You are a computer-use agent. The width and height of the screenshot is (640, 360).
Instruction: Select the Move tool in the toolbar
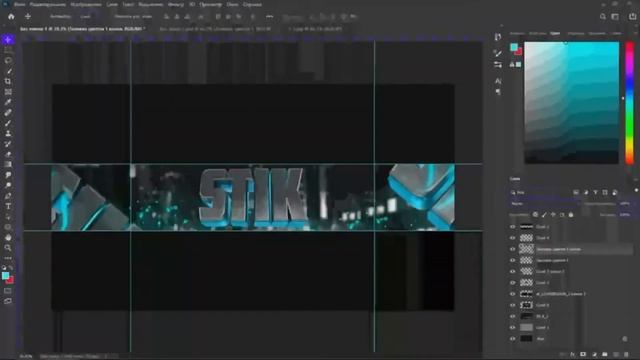tap(8, 40)
